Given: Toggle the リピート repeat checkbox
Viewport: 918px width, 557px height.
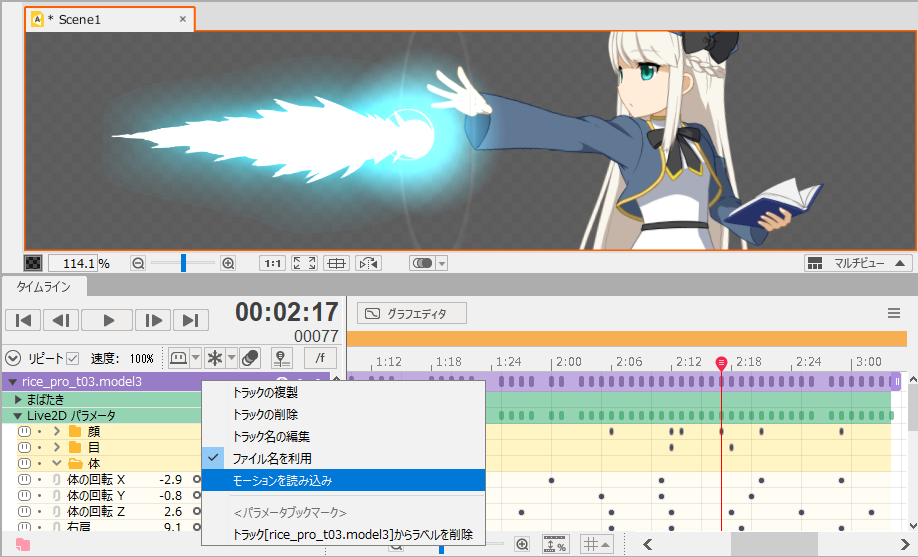Looking at the screenshot, I should pyautogui.click(x=72, y=358).
